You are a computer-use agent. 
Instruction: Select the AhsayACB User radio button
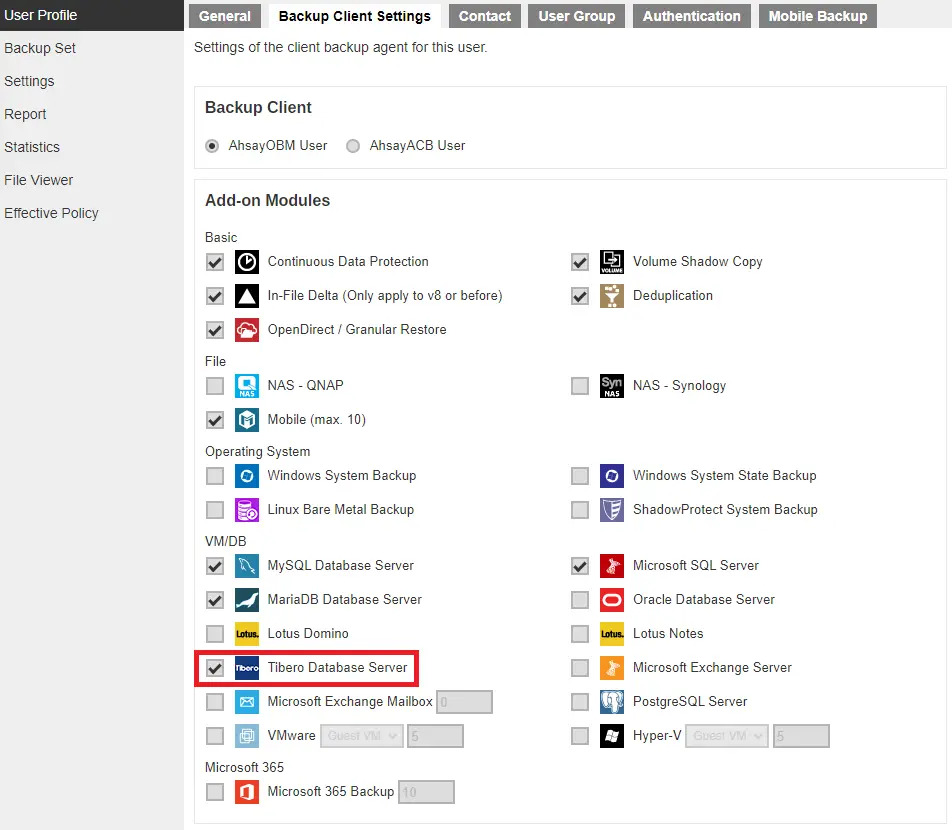pyautogui.click(x=353, y=146)
